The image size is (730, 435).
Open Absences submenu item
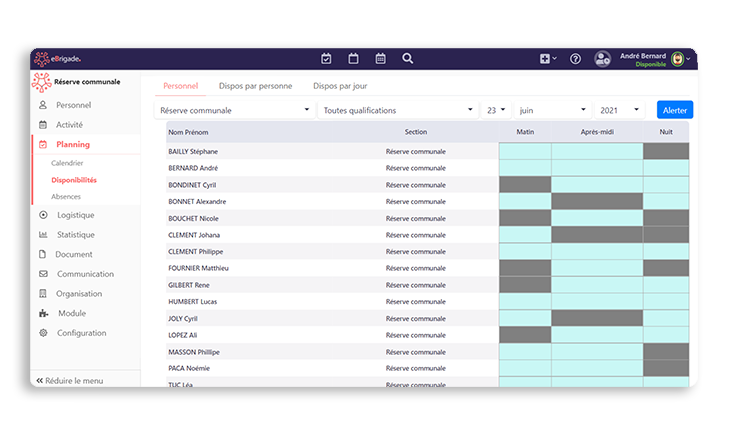(66, 197)
